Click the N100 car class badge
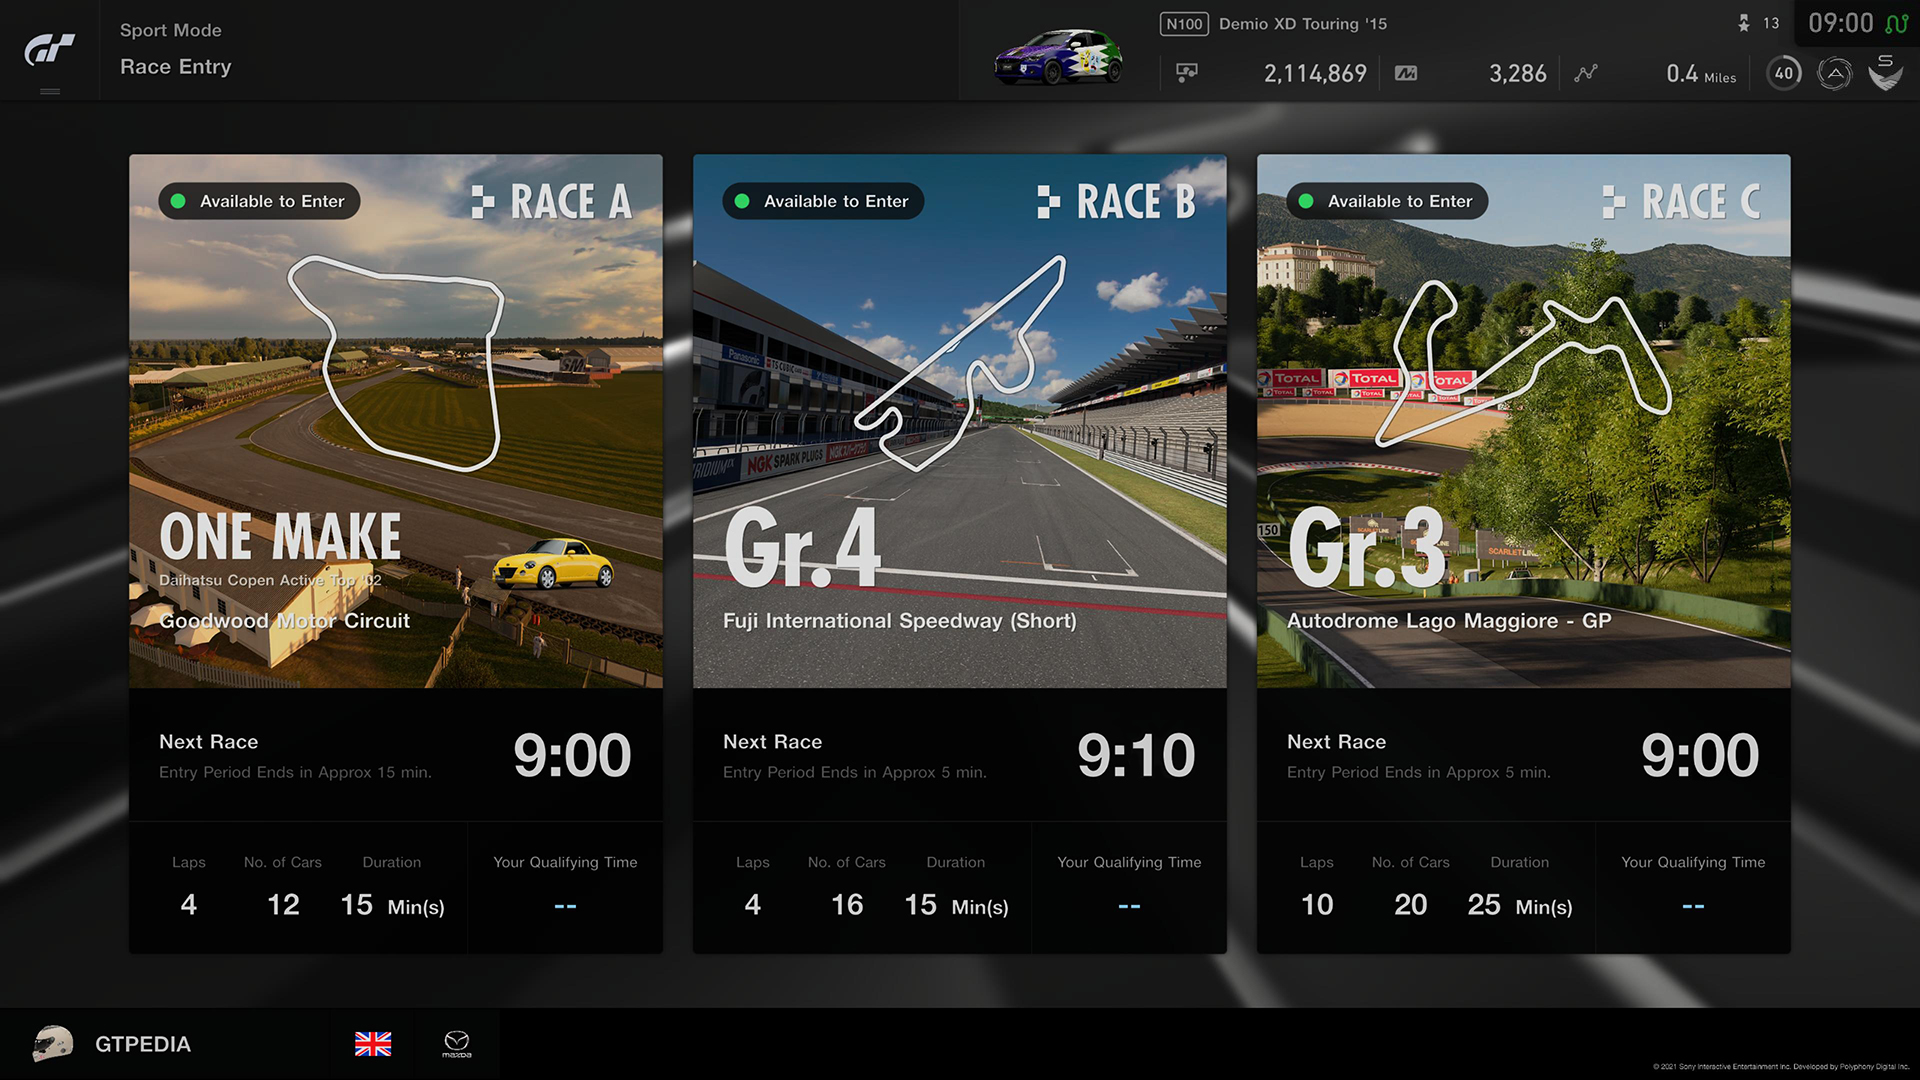The image size is (1920, 1080). pyautogui.click(x=1184, y=24)
